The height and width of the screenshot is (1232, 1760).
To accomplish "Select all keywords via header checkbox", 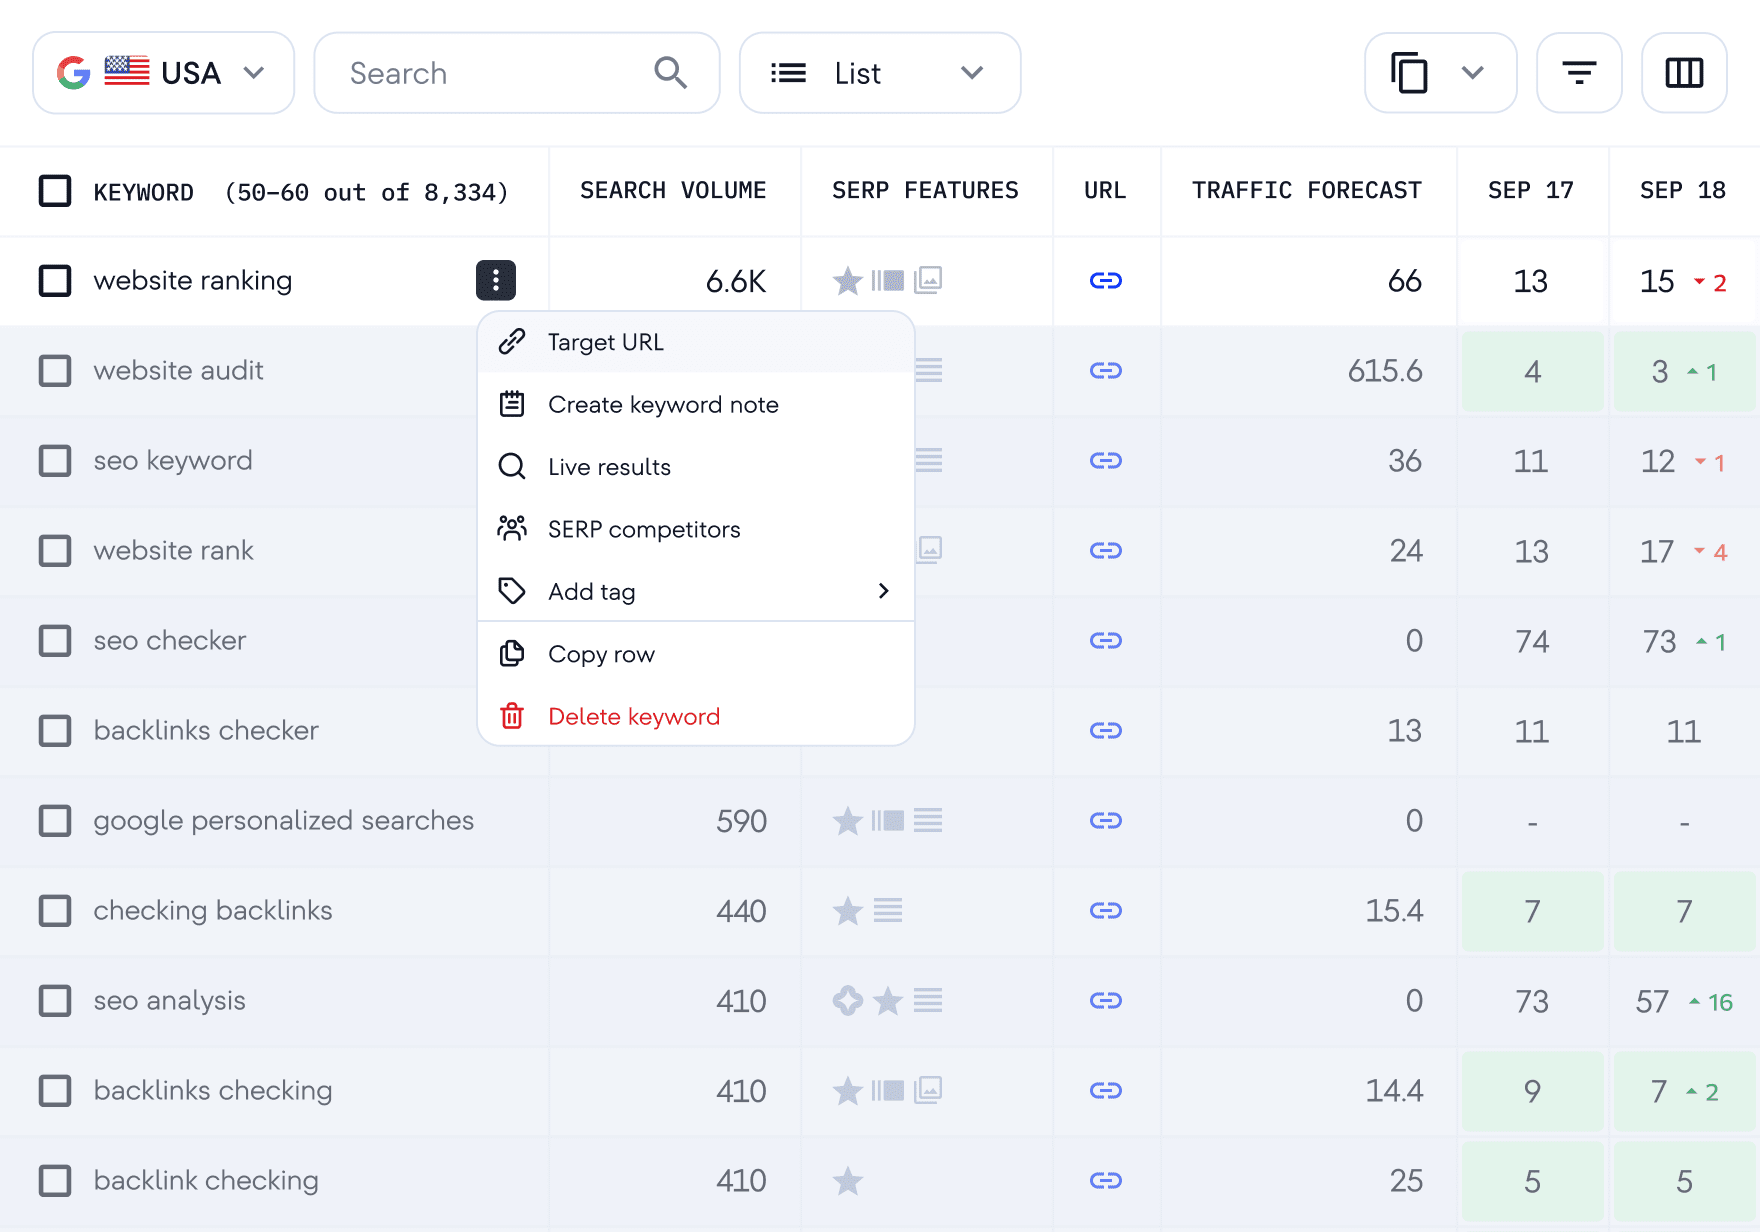I will (x=55, y=191).
